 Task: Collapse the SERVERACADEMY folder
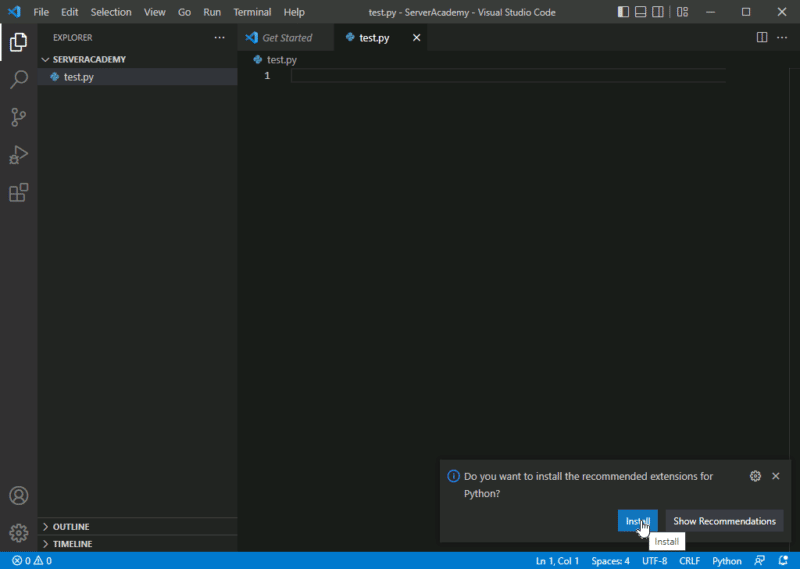(89, 59)
